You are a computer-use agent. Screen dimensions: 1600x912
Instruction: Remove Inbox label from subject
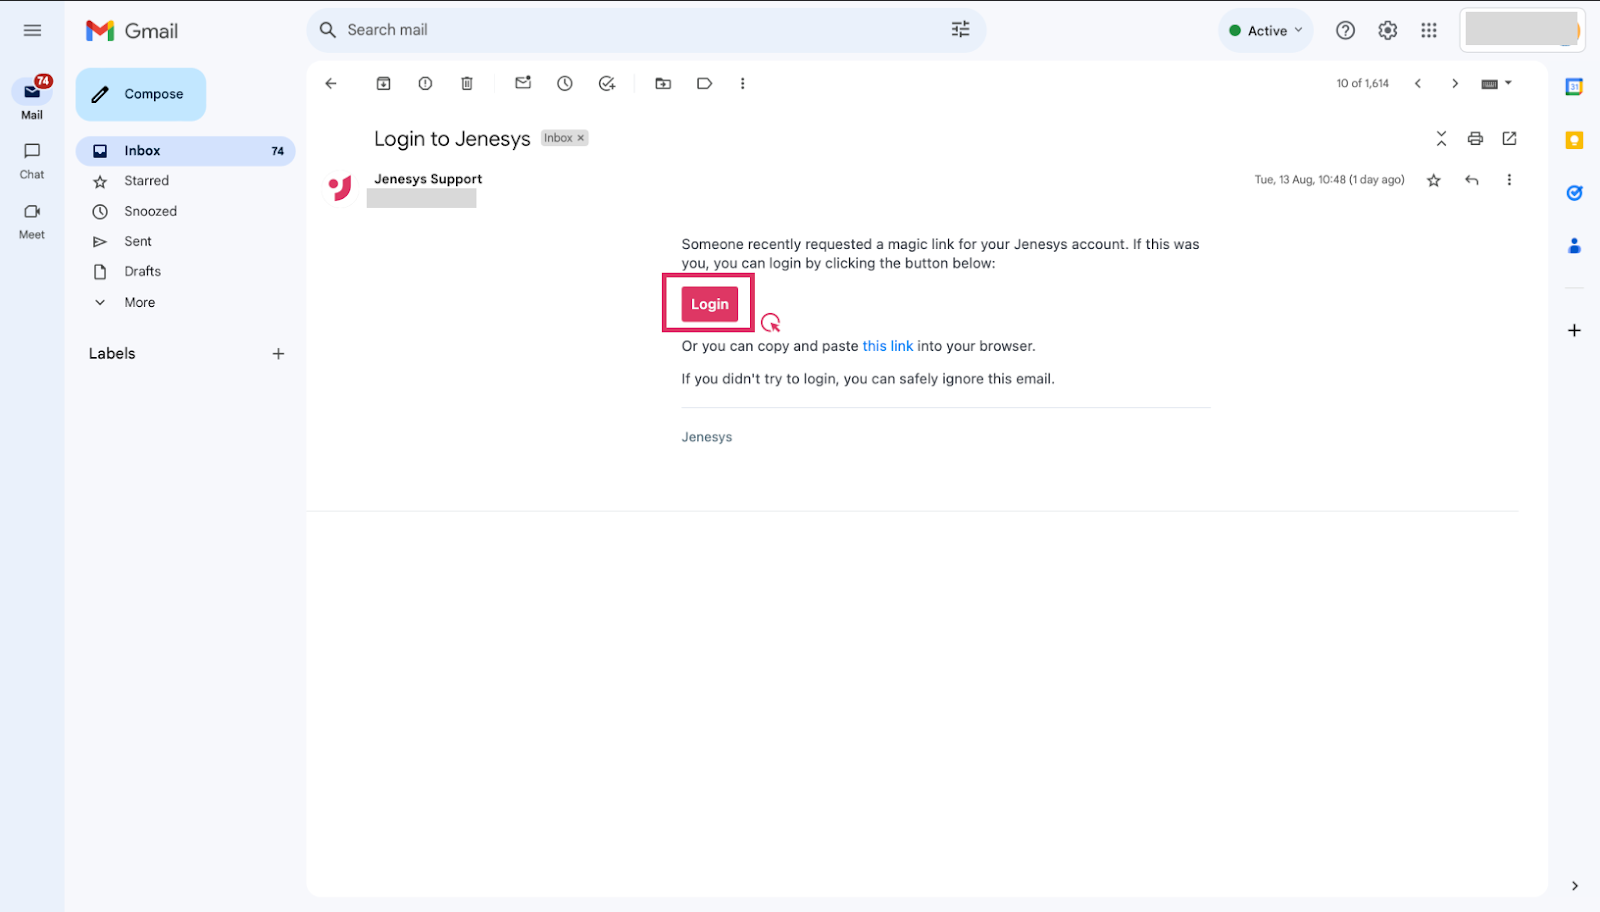(581, 138)
